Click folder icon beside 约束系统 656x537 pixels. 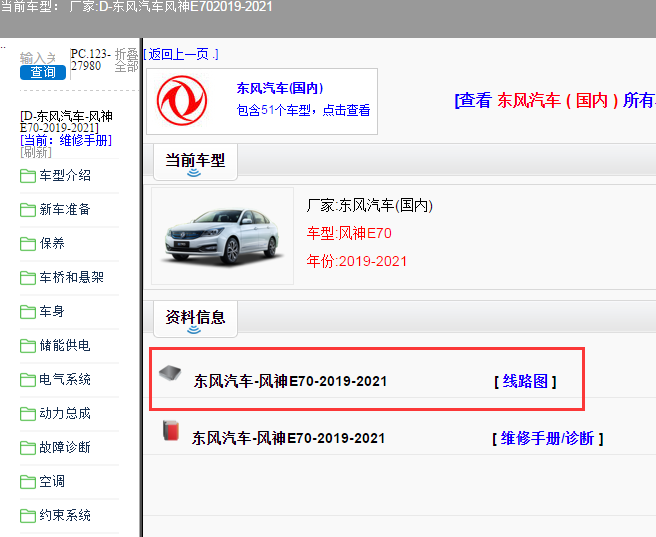click(28, 516)
